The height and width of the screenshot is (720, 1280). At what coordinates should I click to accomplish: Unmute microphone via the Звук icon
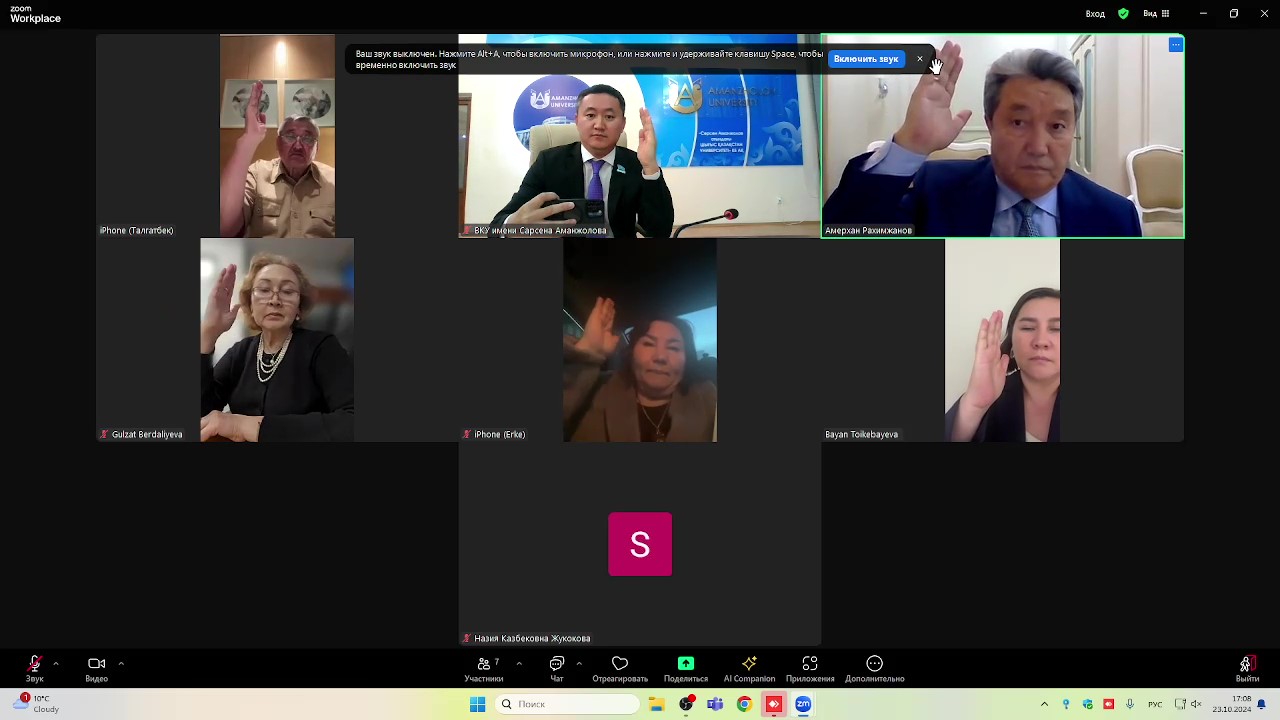click(x=34, y=664)
